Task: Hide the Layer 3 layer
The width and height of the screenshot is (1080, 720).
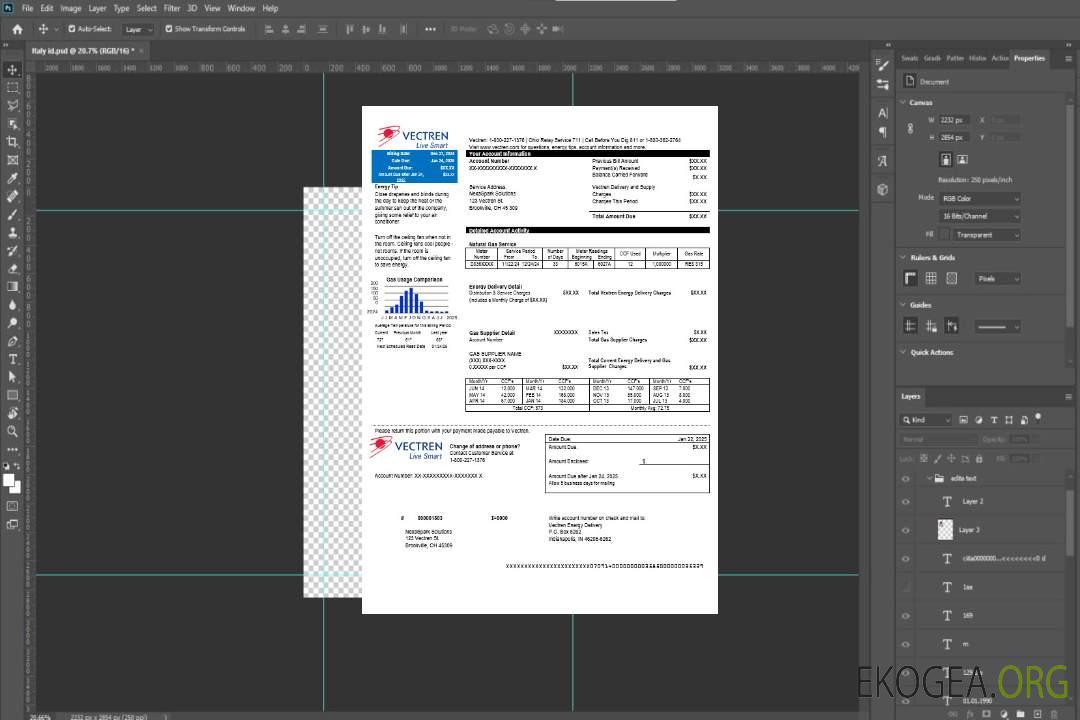Action: click(906, 531)
